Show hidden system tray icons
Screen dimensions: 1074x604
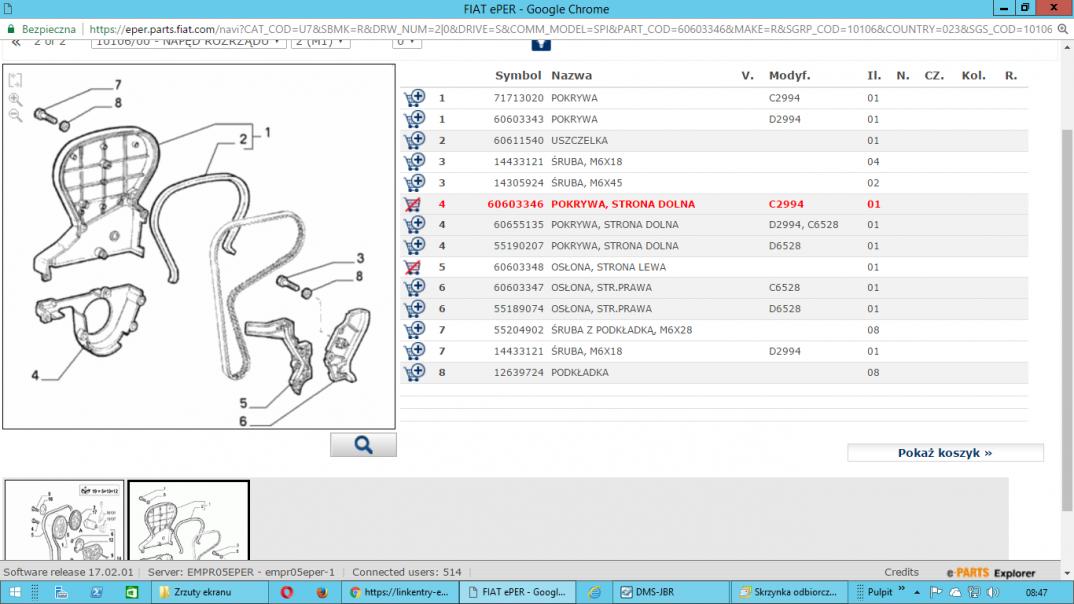pyautogui.click(x=917, y=592)
